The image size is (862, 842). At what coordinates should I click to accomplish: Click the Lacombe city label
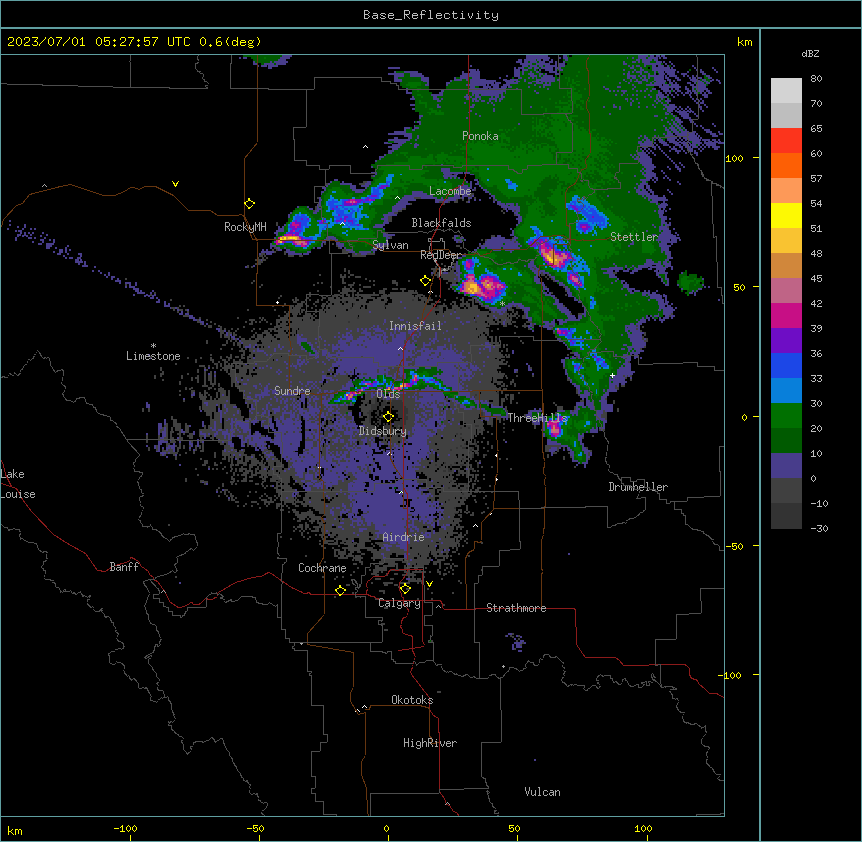[450, 191]
